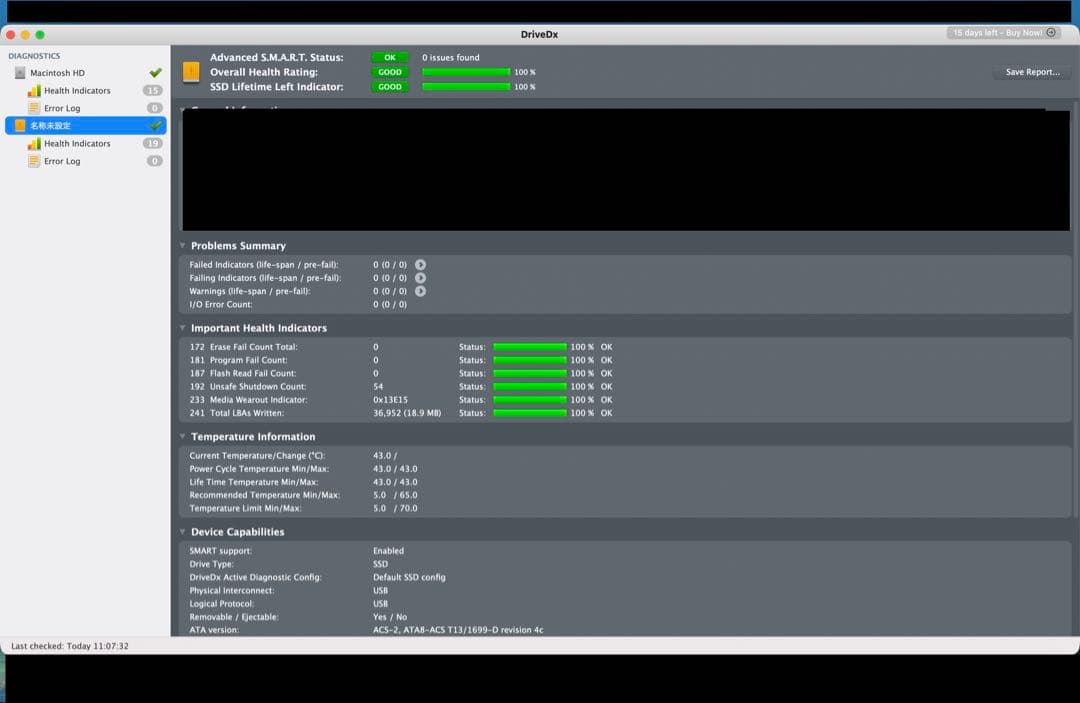The width and height of the screenshot is (1080, 703).
Task: Click arrow button next to Failing Indicators
Action: click(x=420, y=278)
